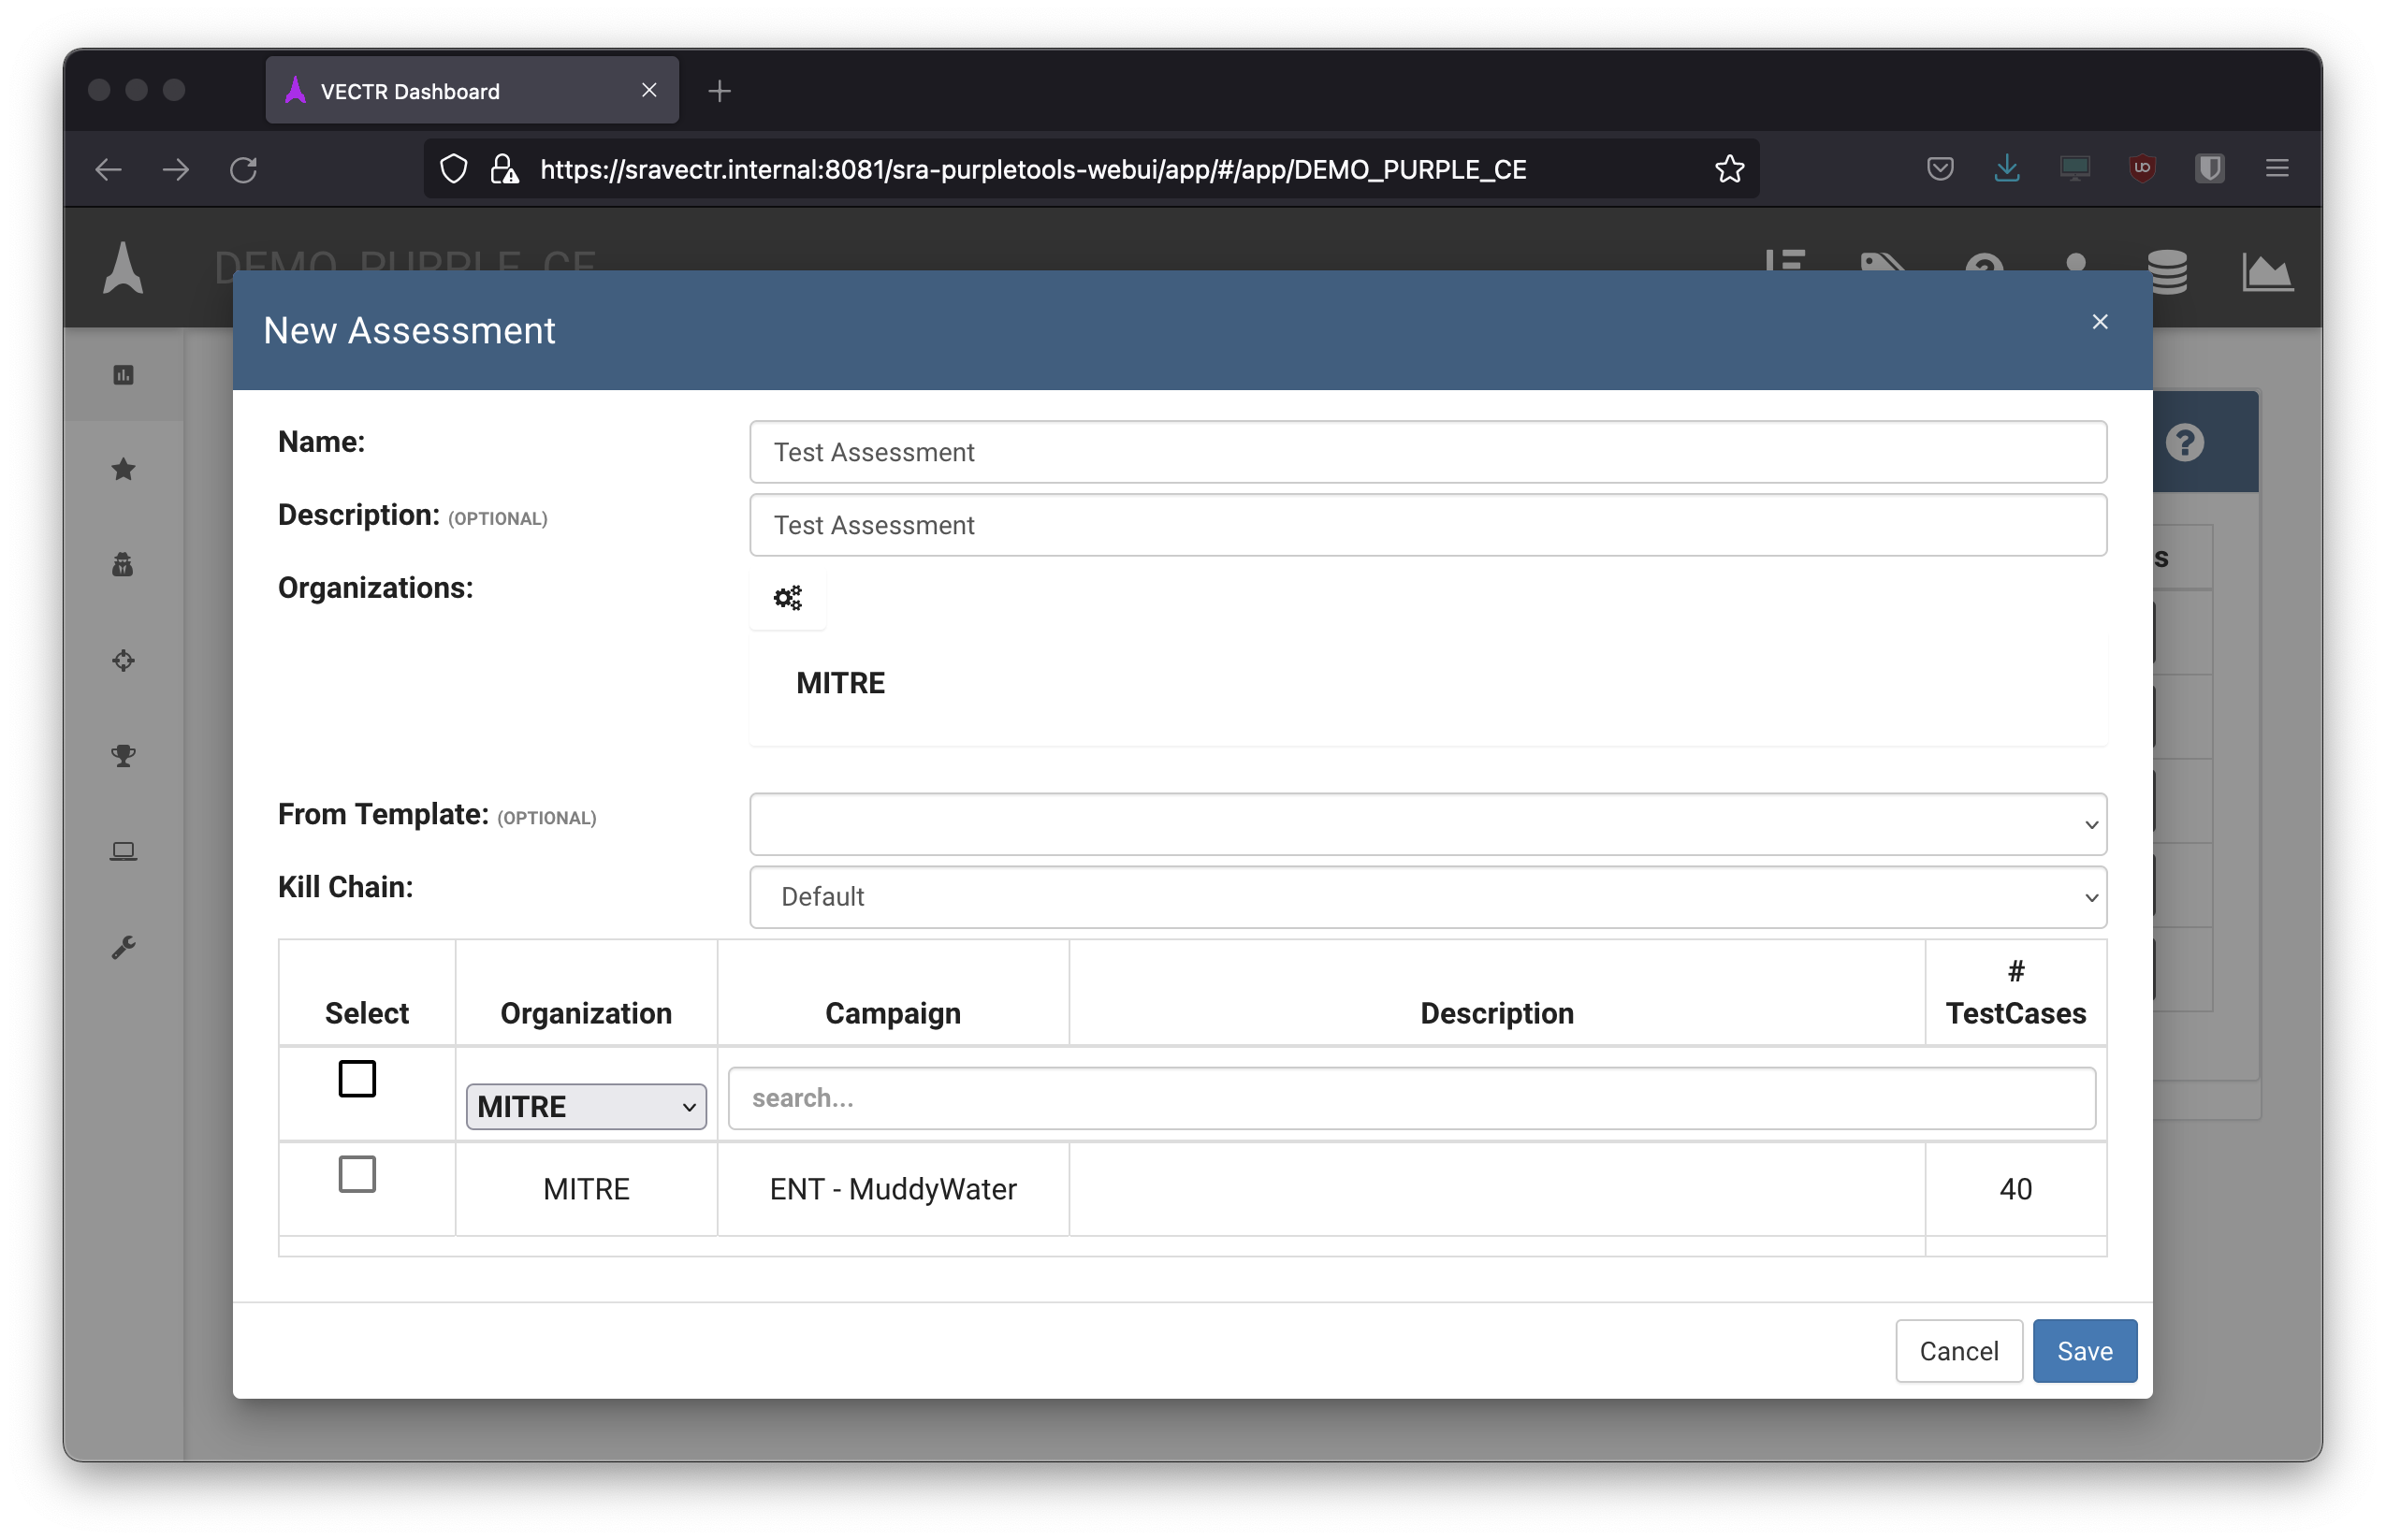Open the Pocket save icon

click(1940, 168)
